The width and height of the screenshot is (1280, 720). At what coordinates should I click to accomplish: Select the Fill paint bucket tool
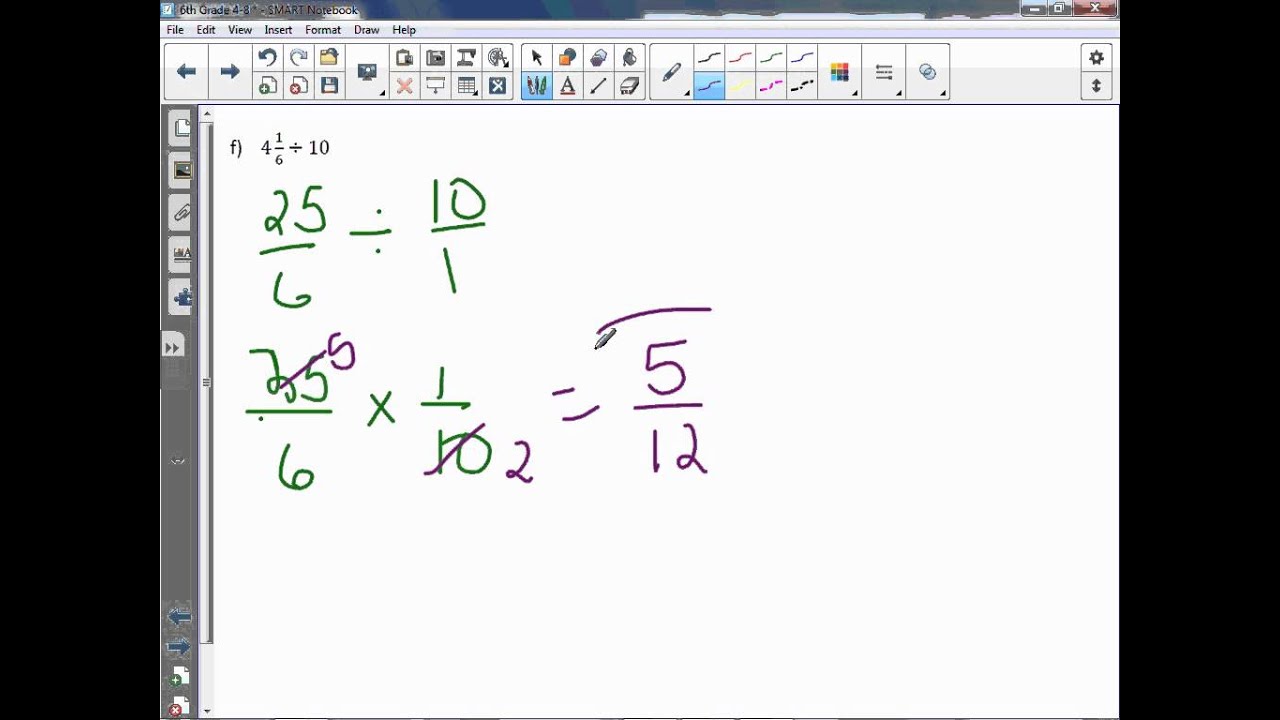(630, 58)
